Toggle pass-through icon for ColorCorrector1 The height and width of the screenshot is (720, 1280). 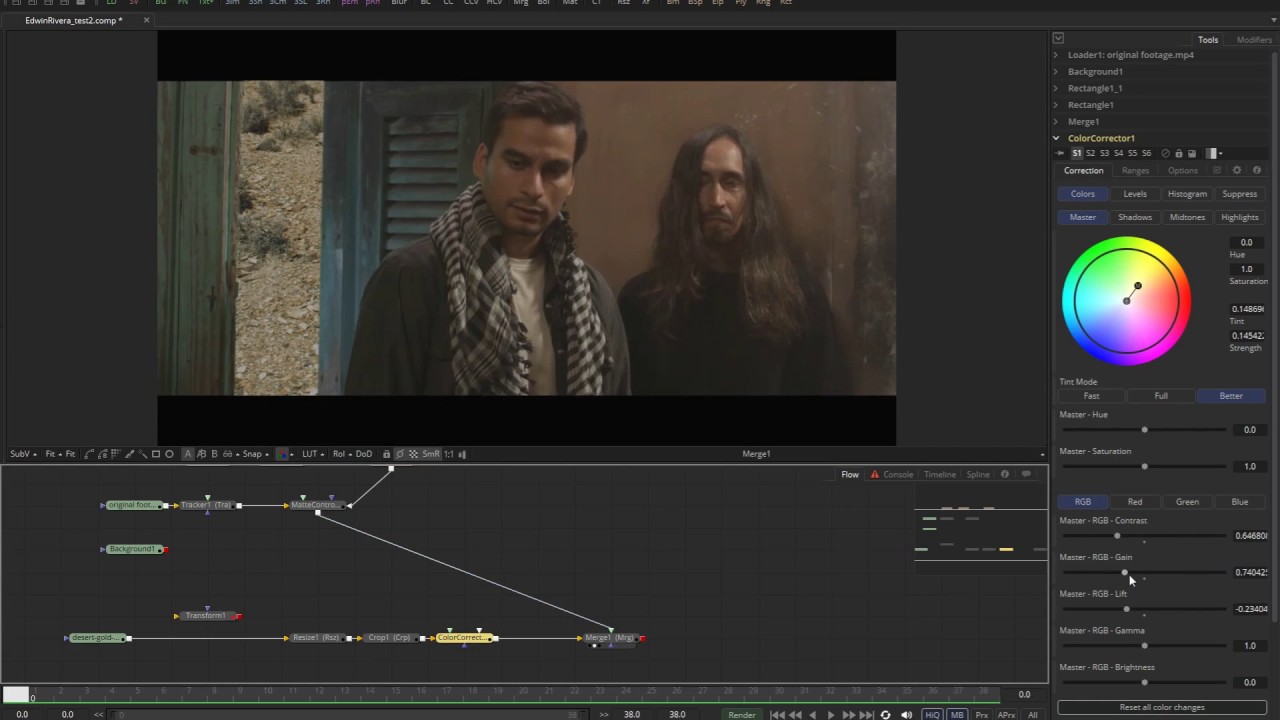[x=1165, y=153]
